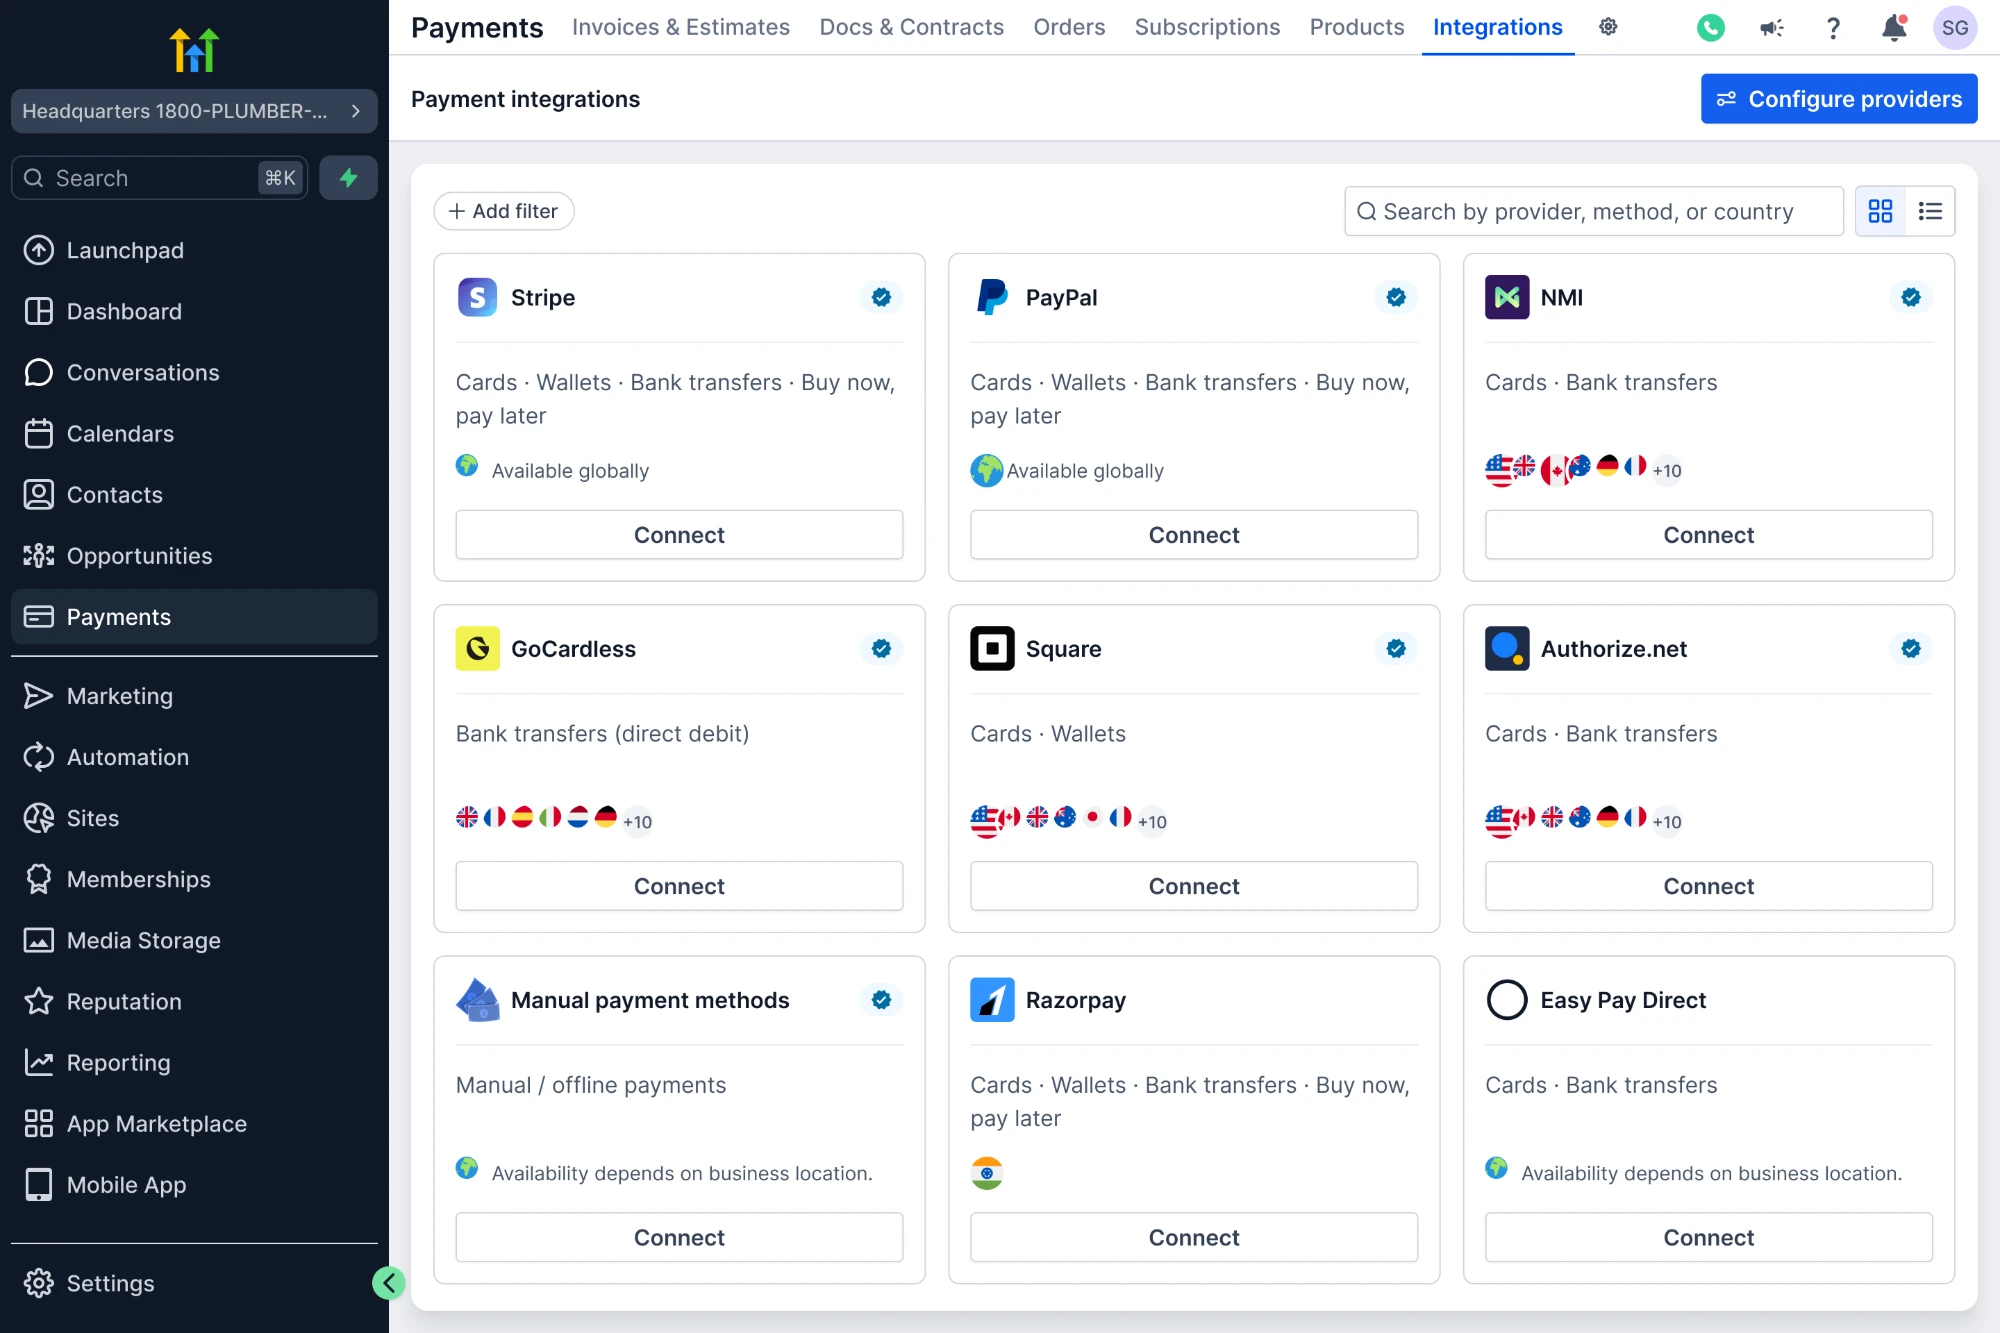2000x1333 pixels.
Task: Click the lightning bolt quick actions button
Action: [x=348, y=178]
